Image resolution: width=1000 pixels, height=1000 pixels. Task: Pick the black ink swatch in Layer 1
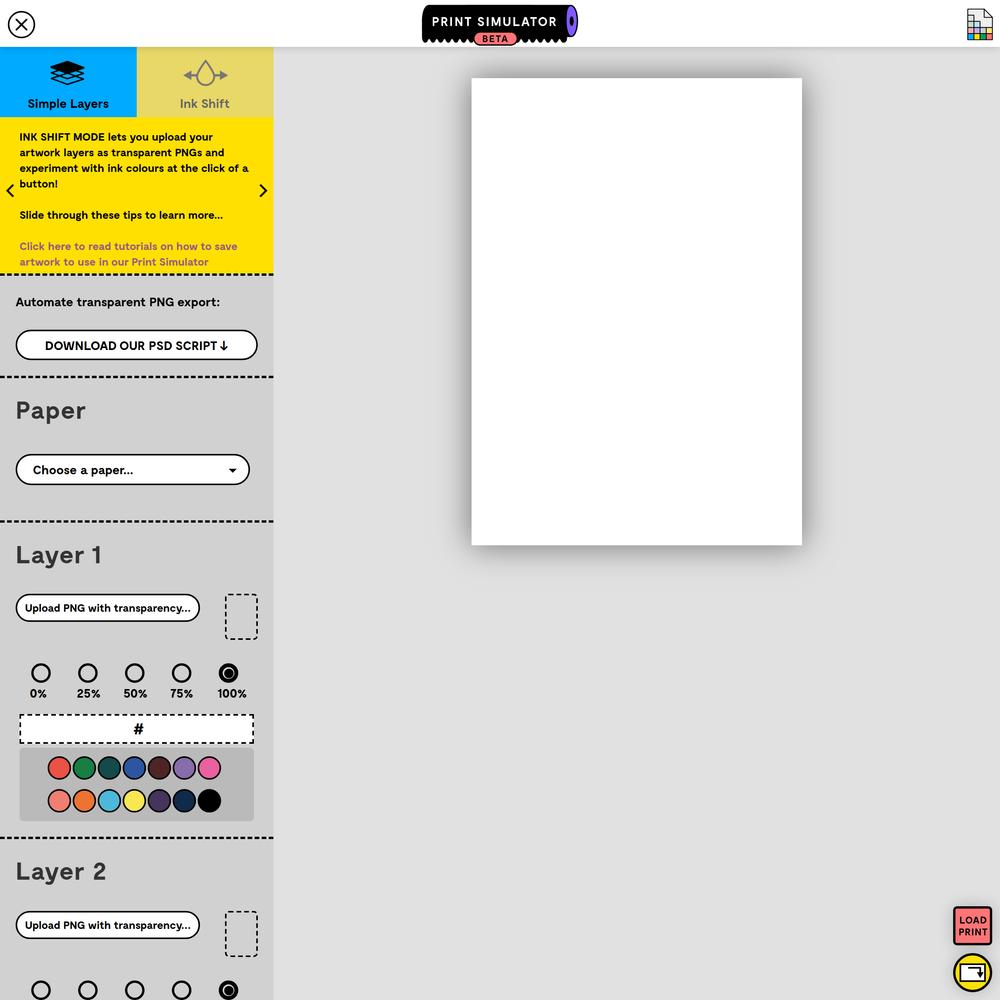[209, 800]
